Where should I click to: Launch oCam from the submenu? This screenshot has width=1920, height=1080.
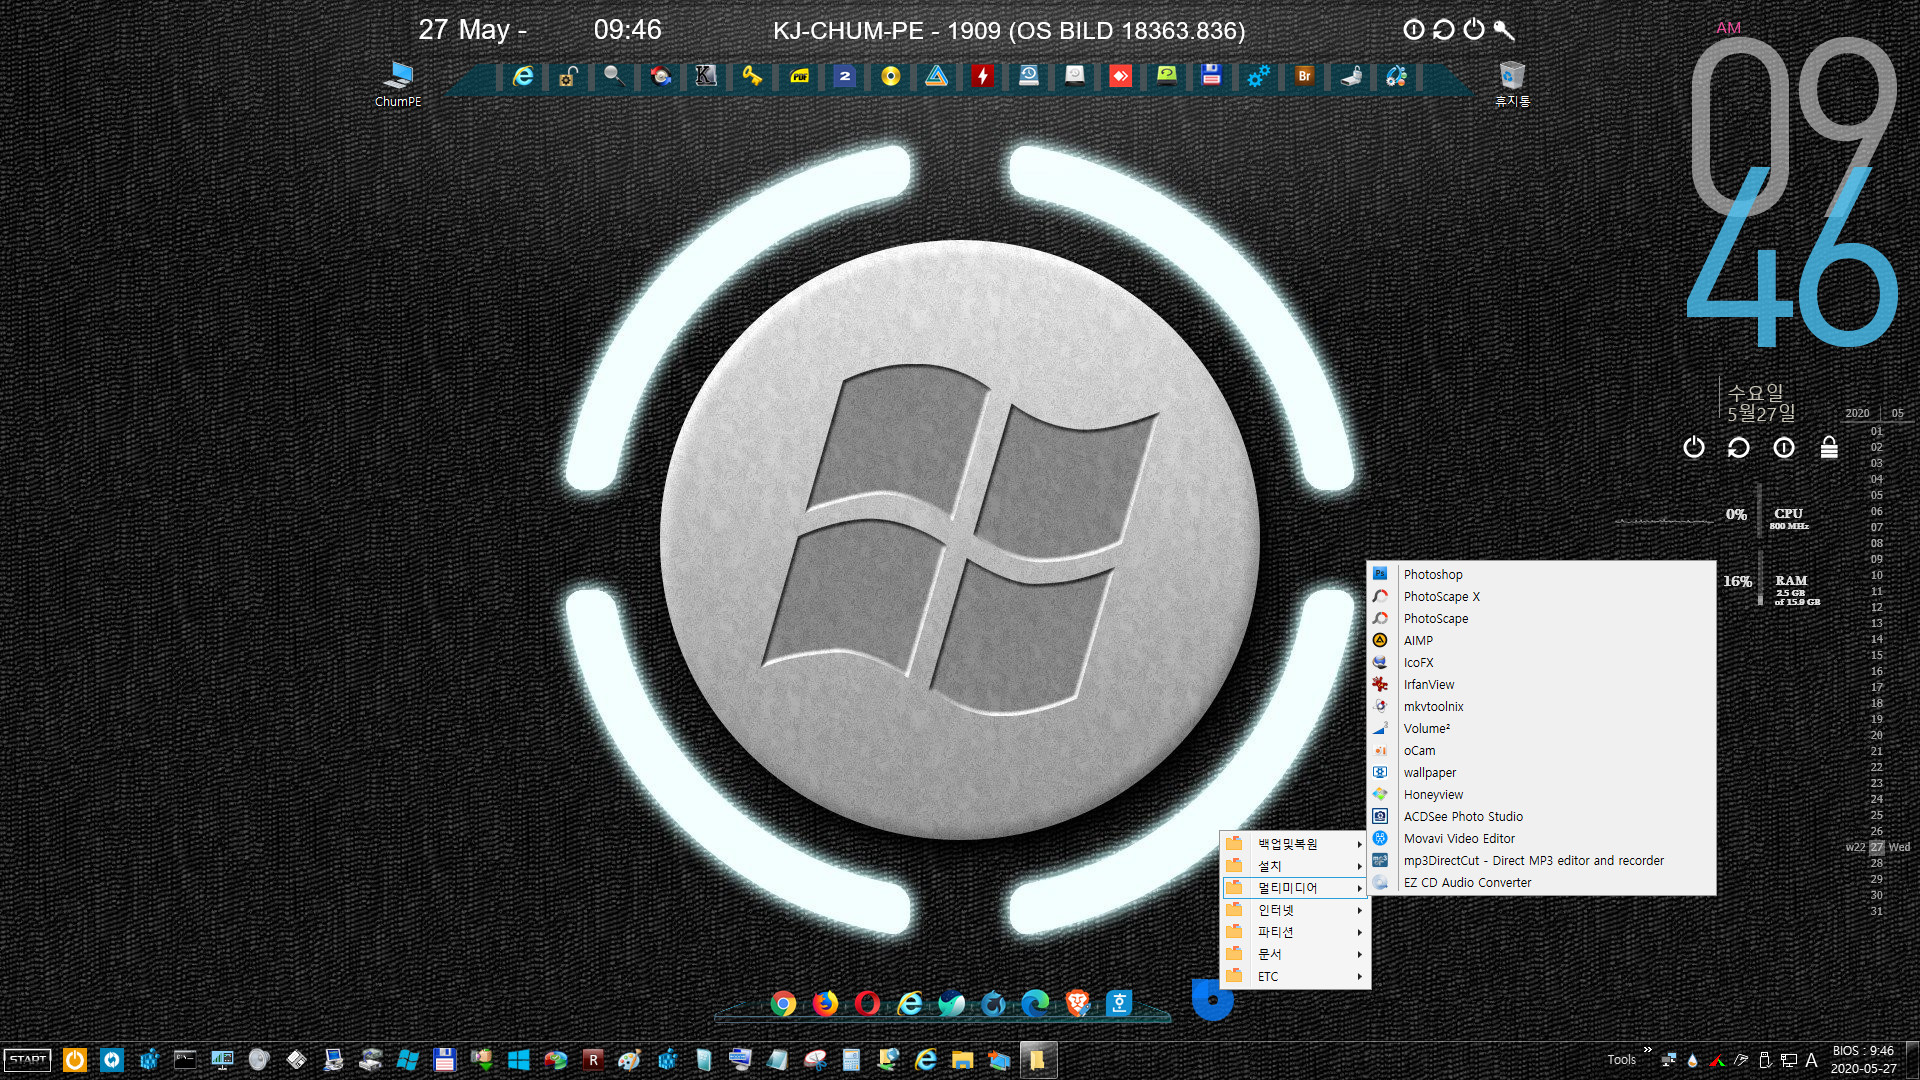click(1541, 750)
